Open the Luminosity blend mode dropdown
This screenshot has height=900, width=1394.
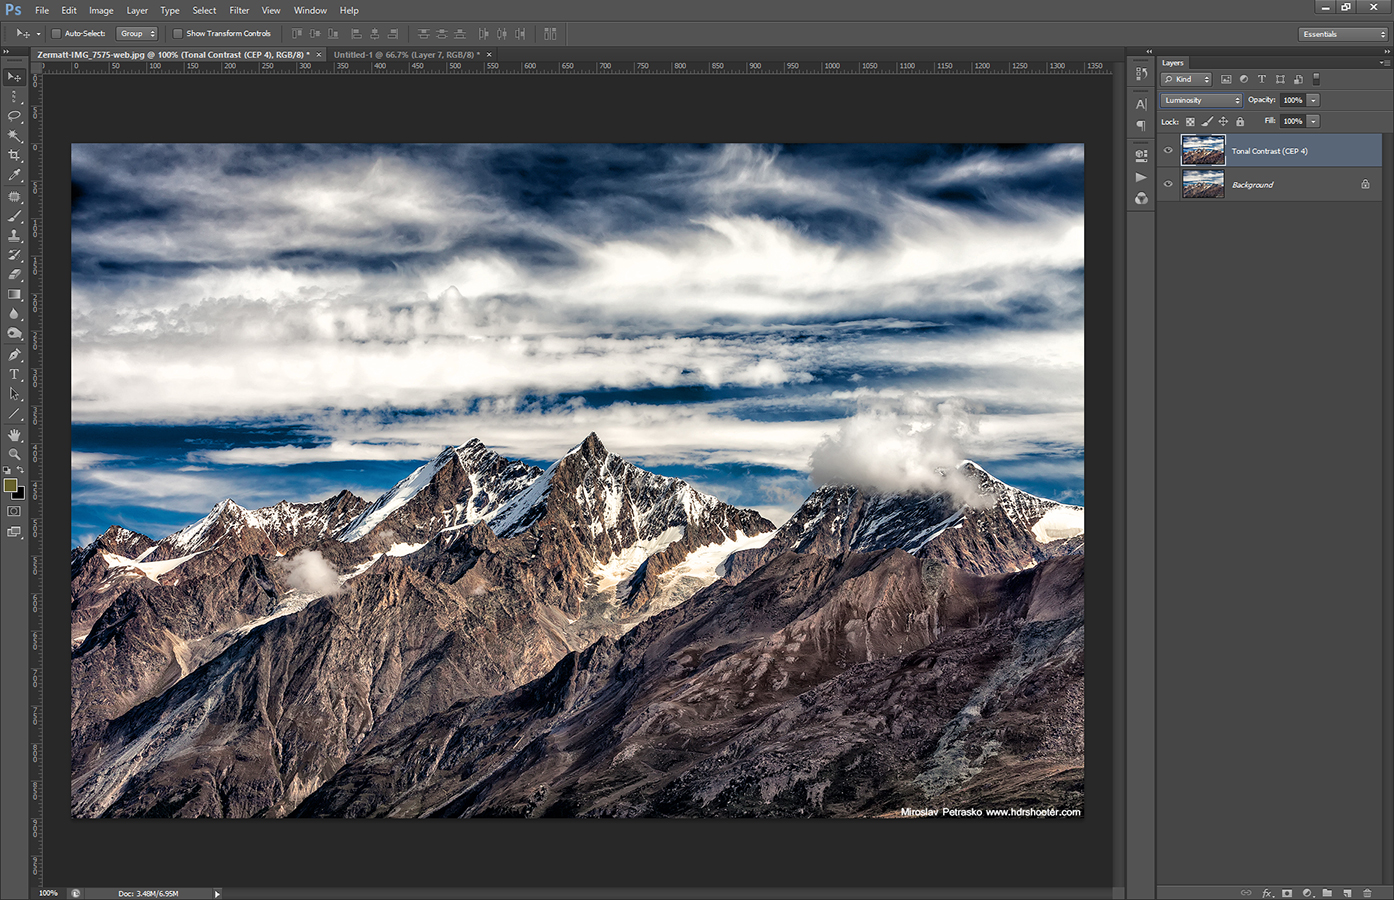[x=1200, y=99]
